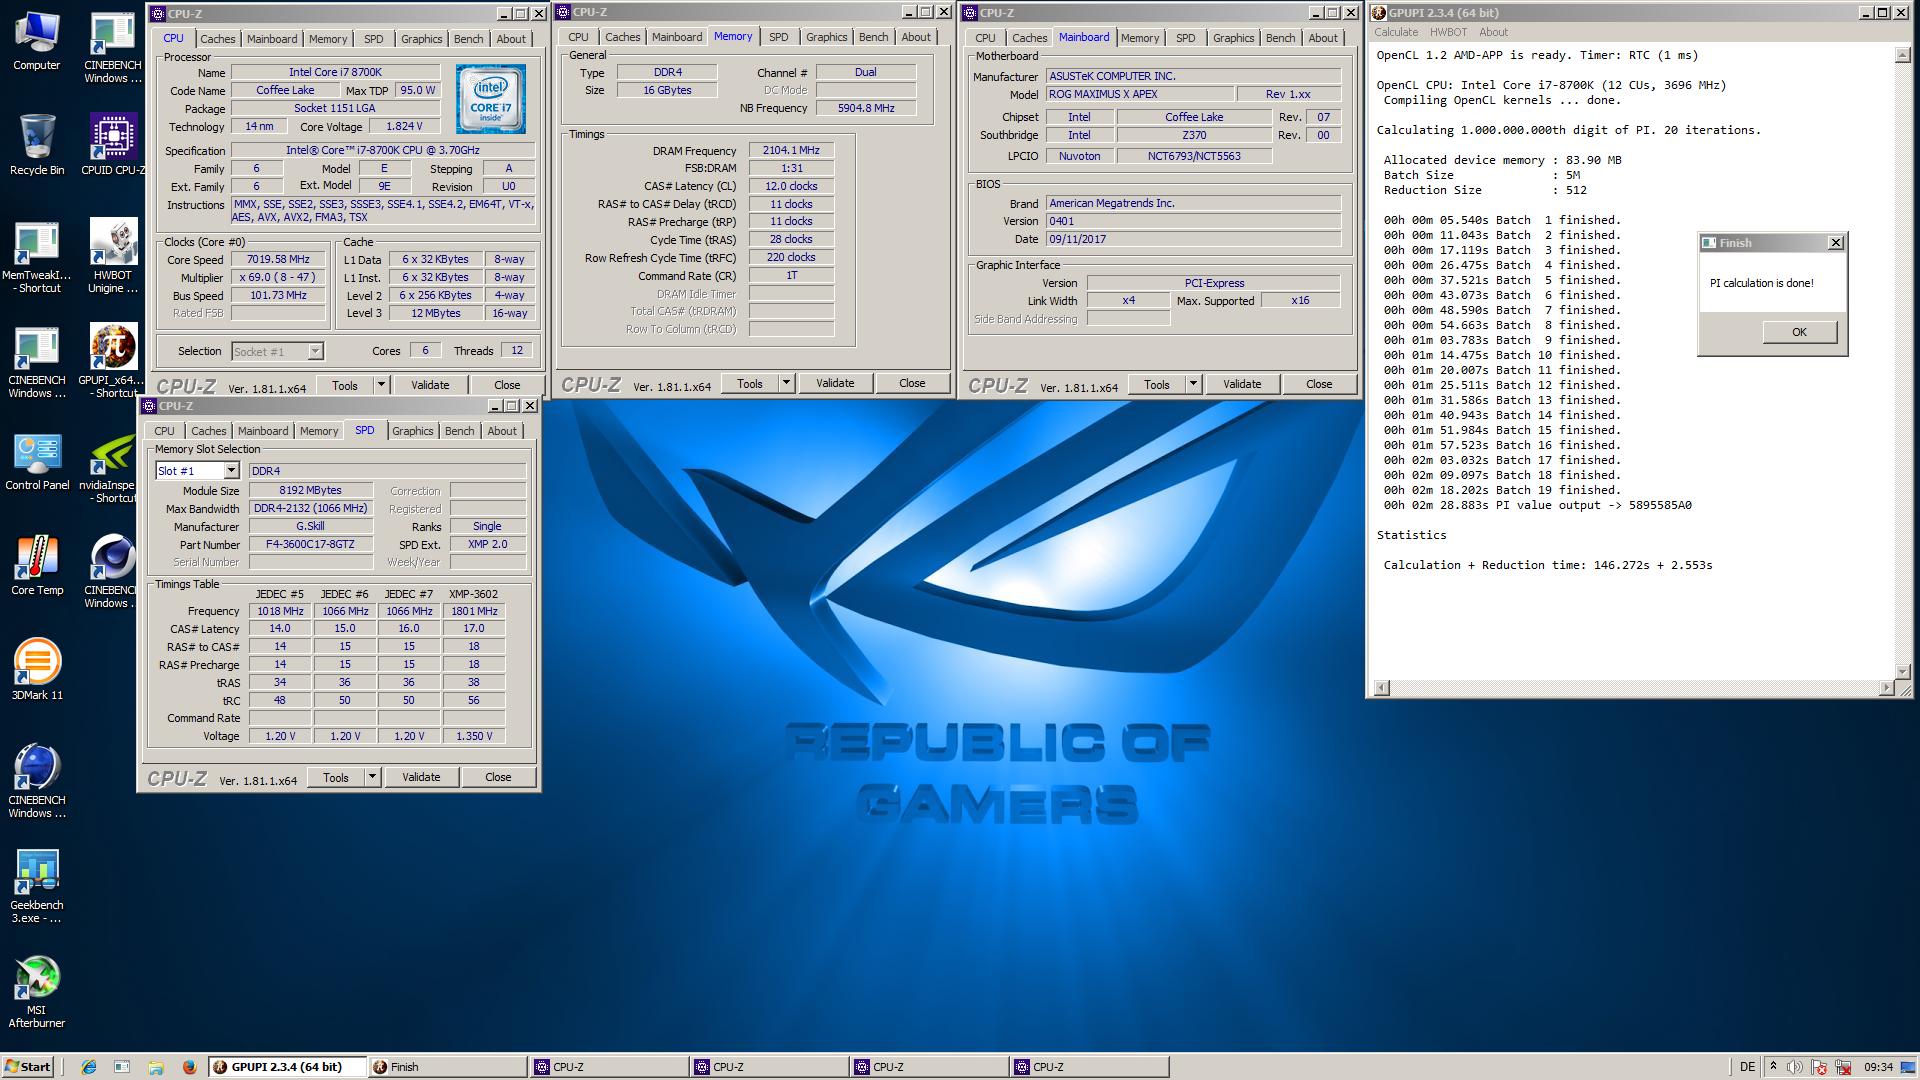Click the Close button in Memory window
This screenshot has height=1080, width=1920.
pos(912,383)
